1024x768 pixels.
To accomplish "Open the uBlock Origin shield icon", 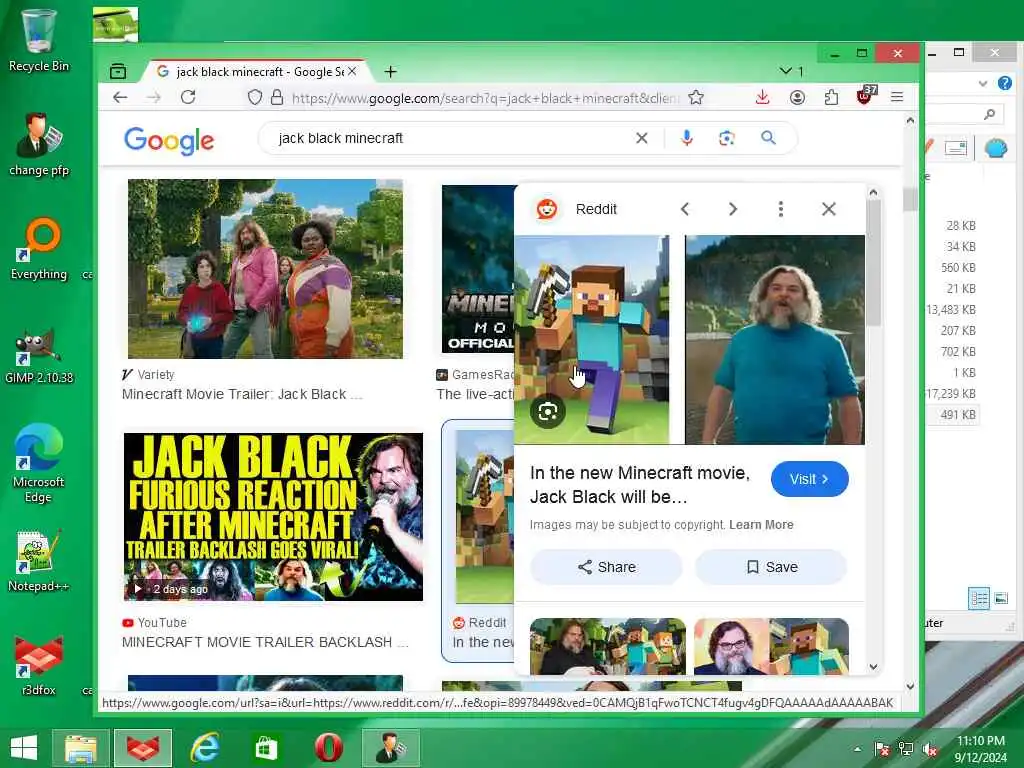I will tap(866, 96).
